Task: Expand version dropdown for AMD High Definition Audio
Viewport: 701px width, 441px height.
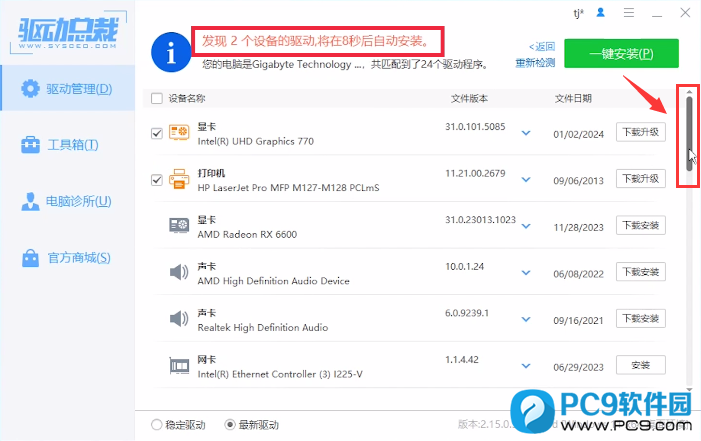Action: pyautogui.click(x=526, y=273)
